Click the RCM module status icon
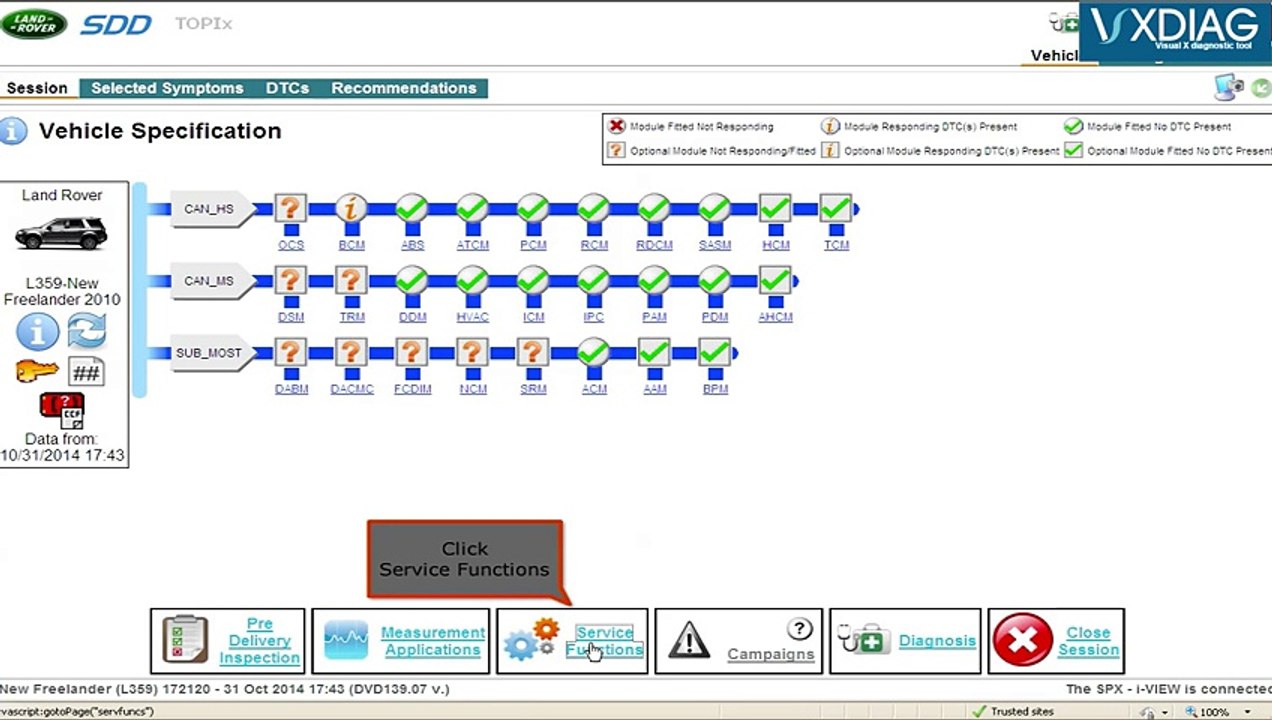1272x720 pixels. click(x=593, y=209)
